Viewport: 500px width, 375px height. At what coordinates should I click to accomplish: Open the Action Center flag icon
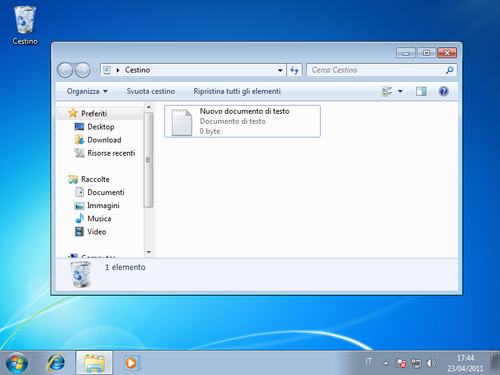[401, 363]
